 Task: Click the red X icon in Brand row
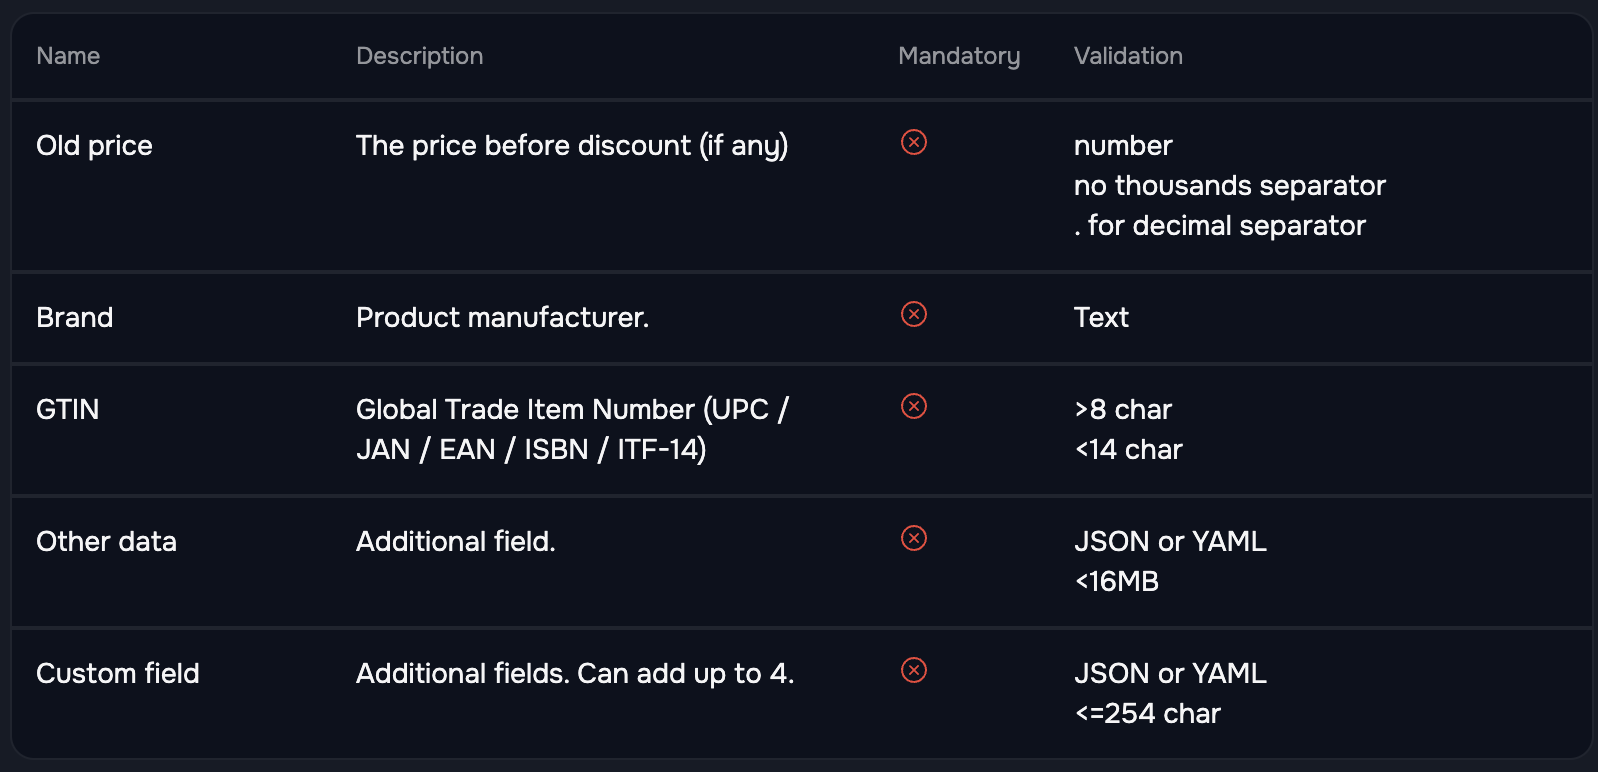(914, 314)
